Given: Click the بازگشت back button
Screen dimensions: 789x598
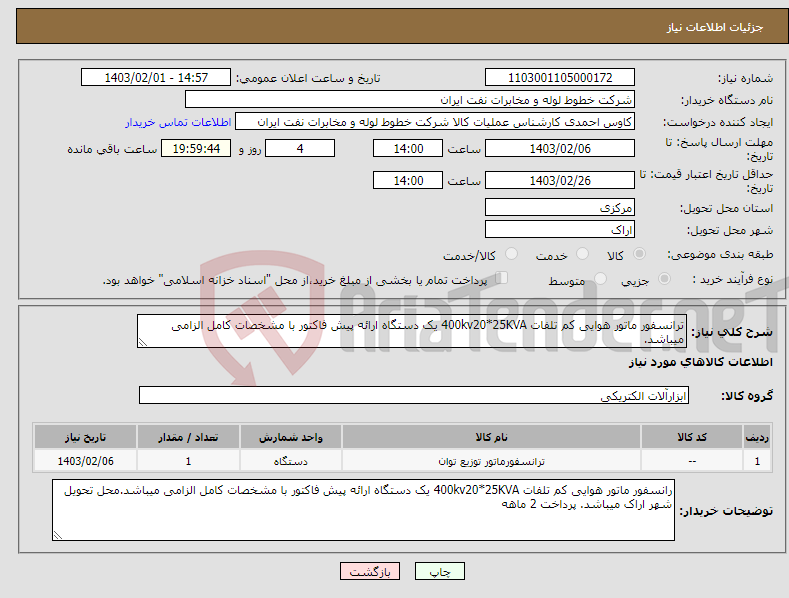Looking at the screenshot, I should pos(370,571).
